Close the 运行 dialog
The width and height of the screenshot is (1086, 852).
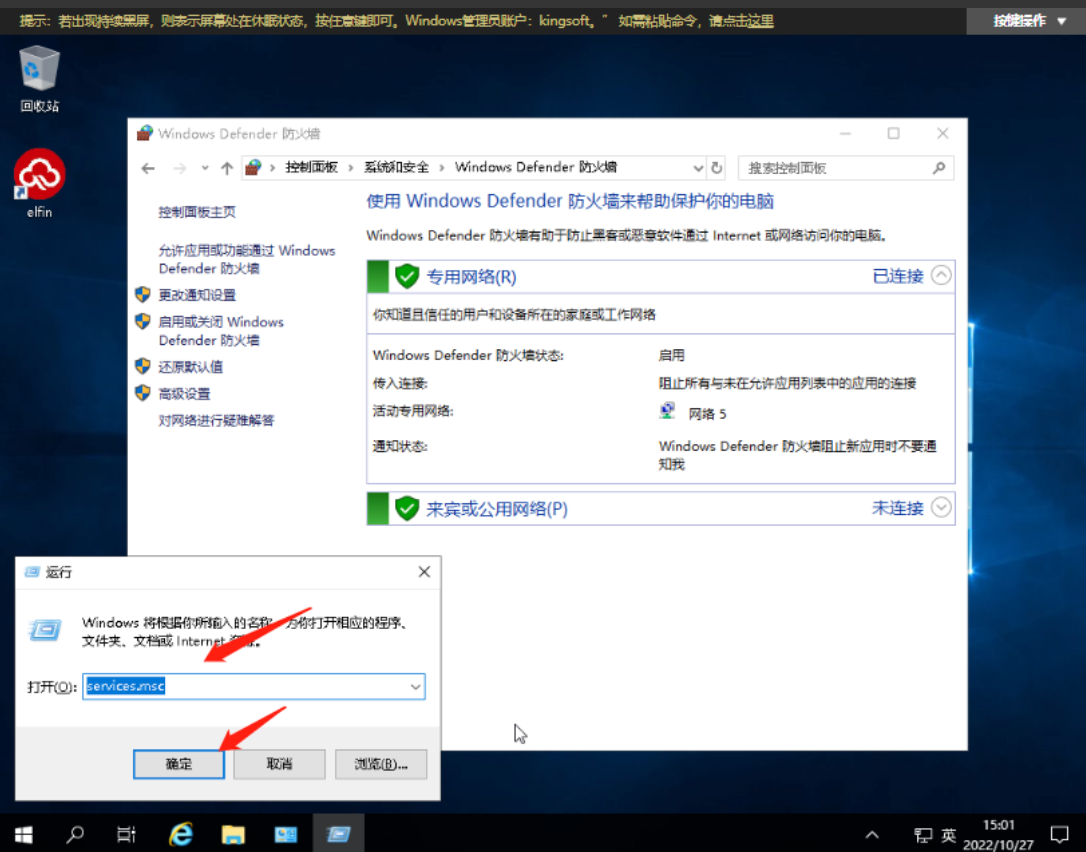click(424, 571)
